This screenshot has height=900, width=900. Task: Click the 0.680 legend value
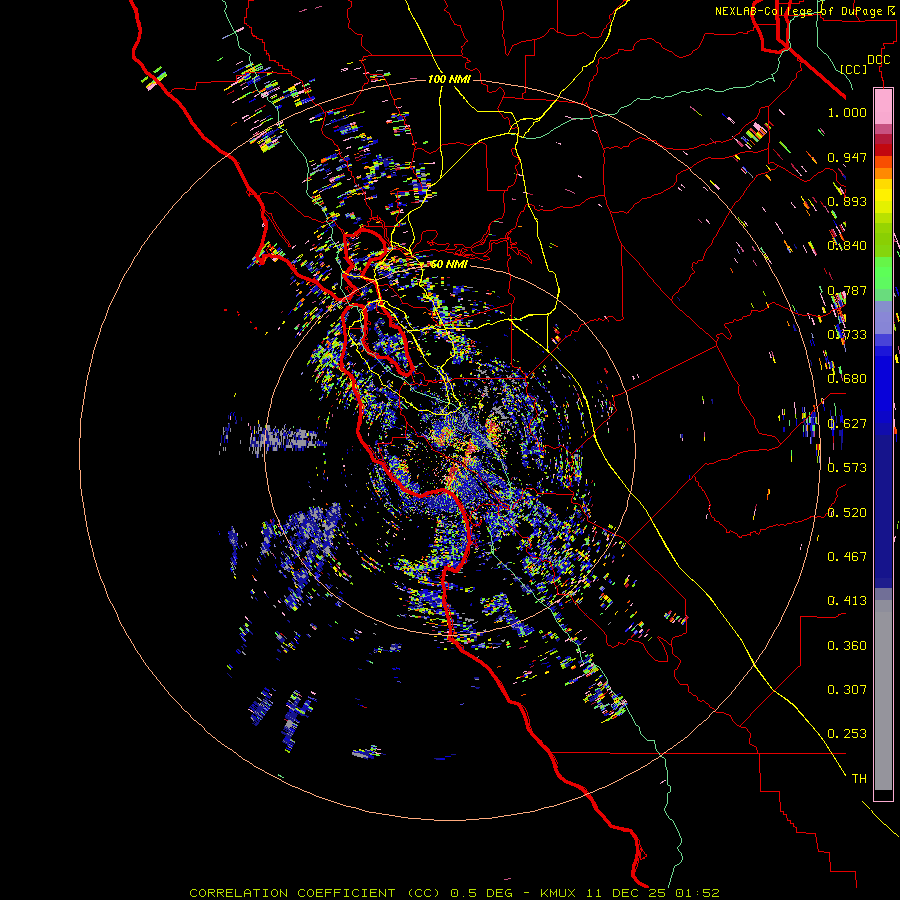847,379
